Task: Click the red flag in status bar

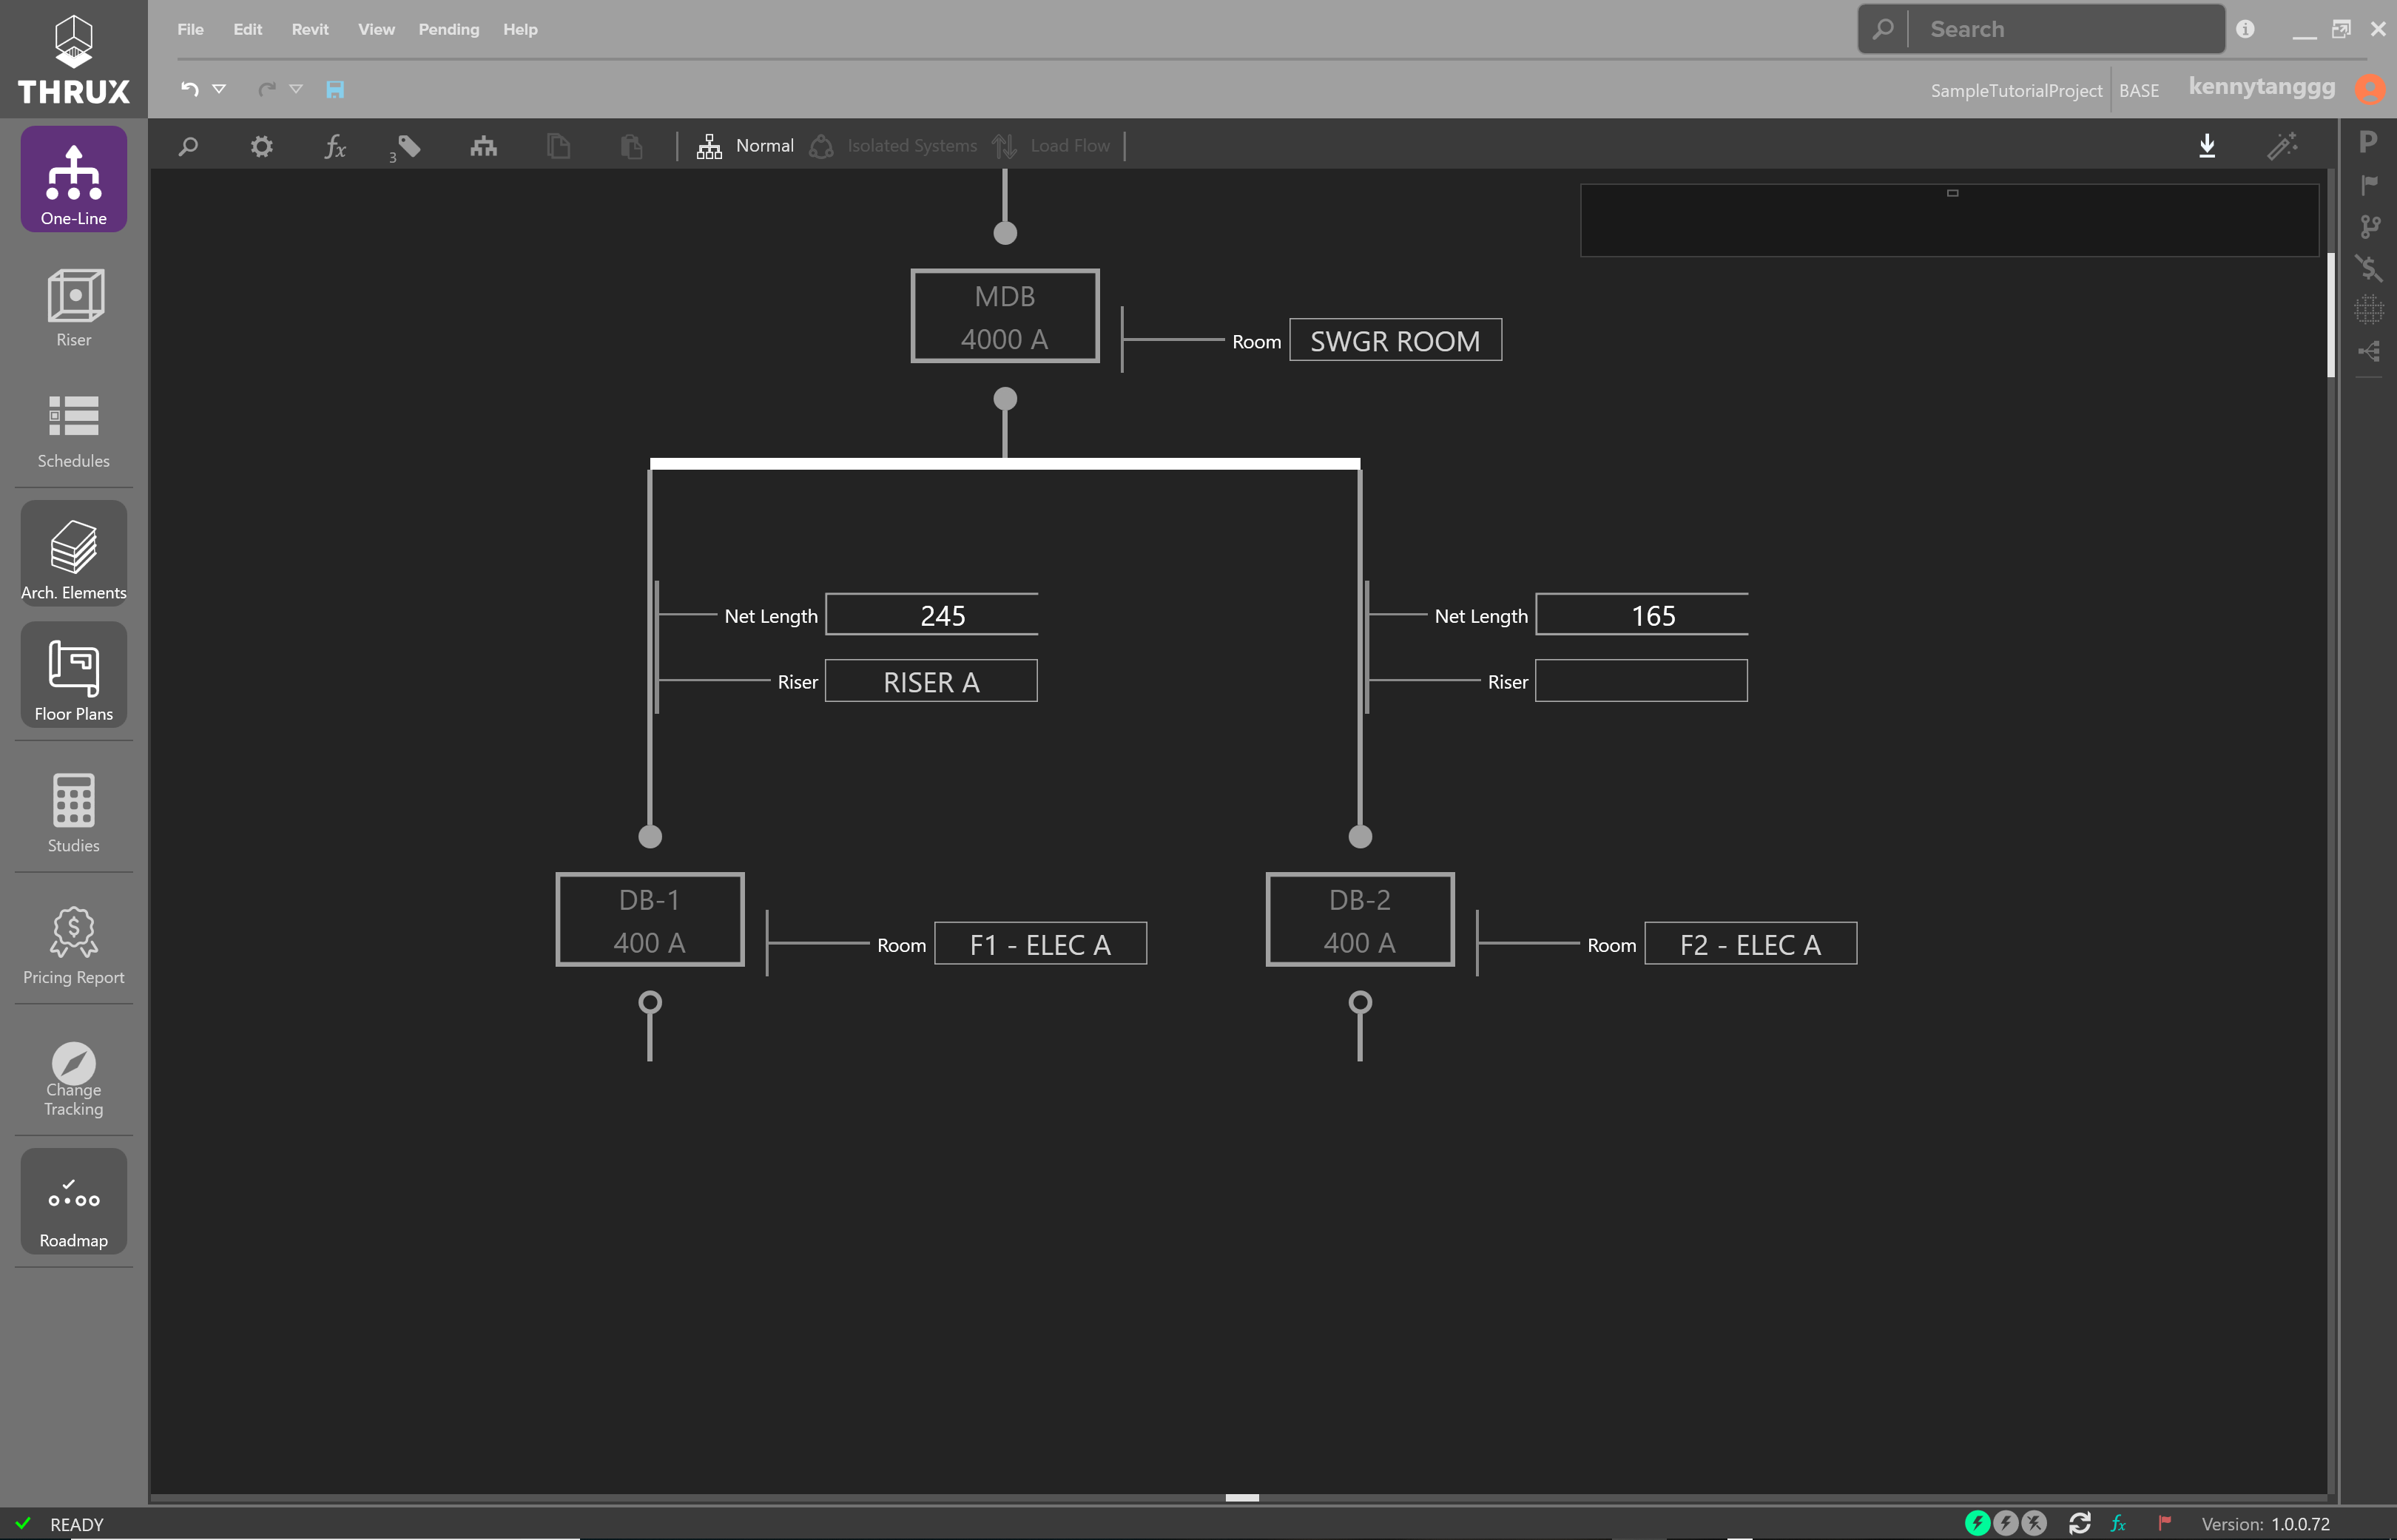Action: [2164, 1523]
